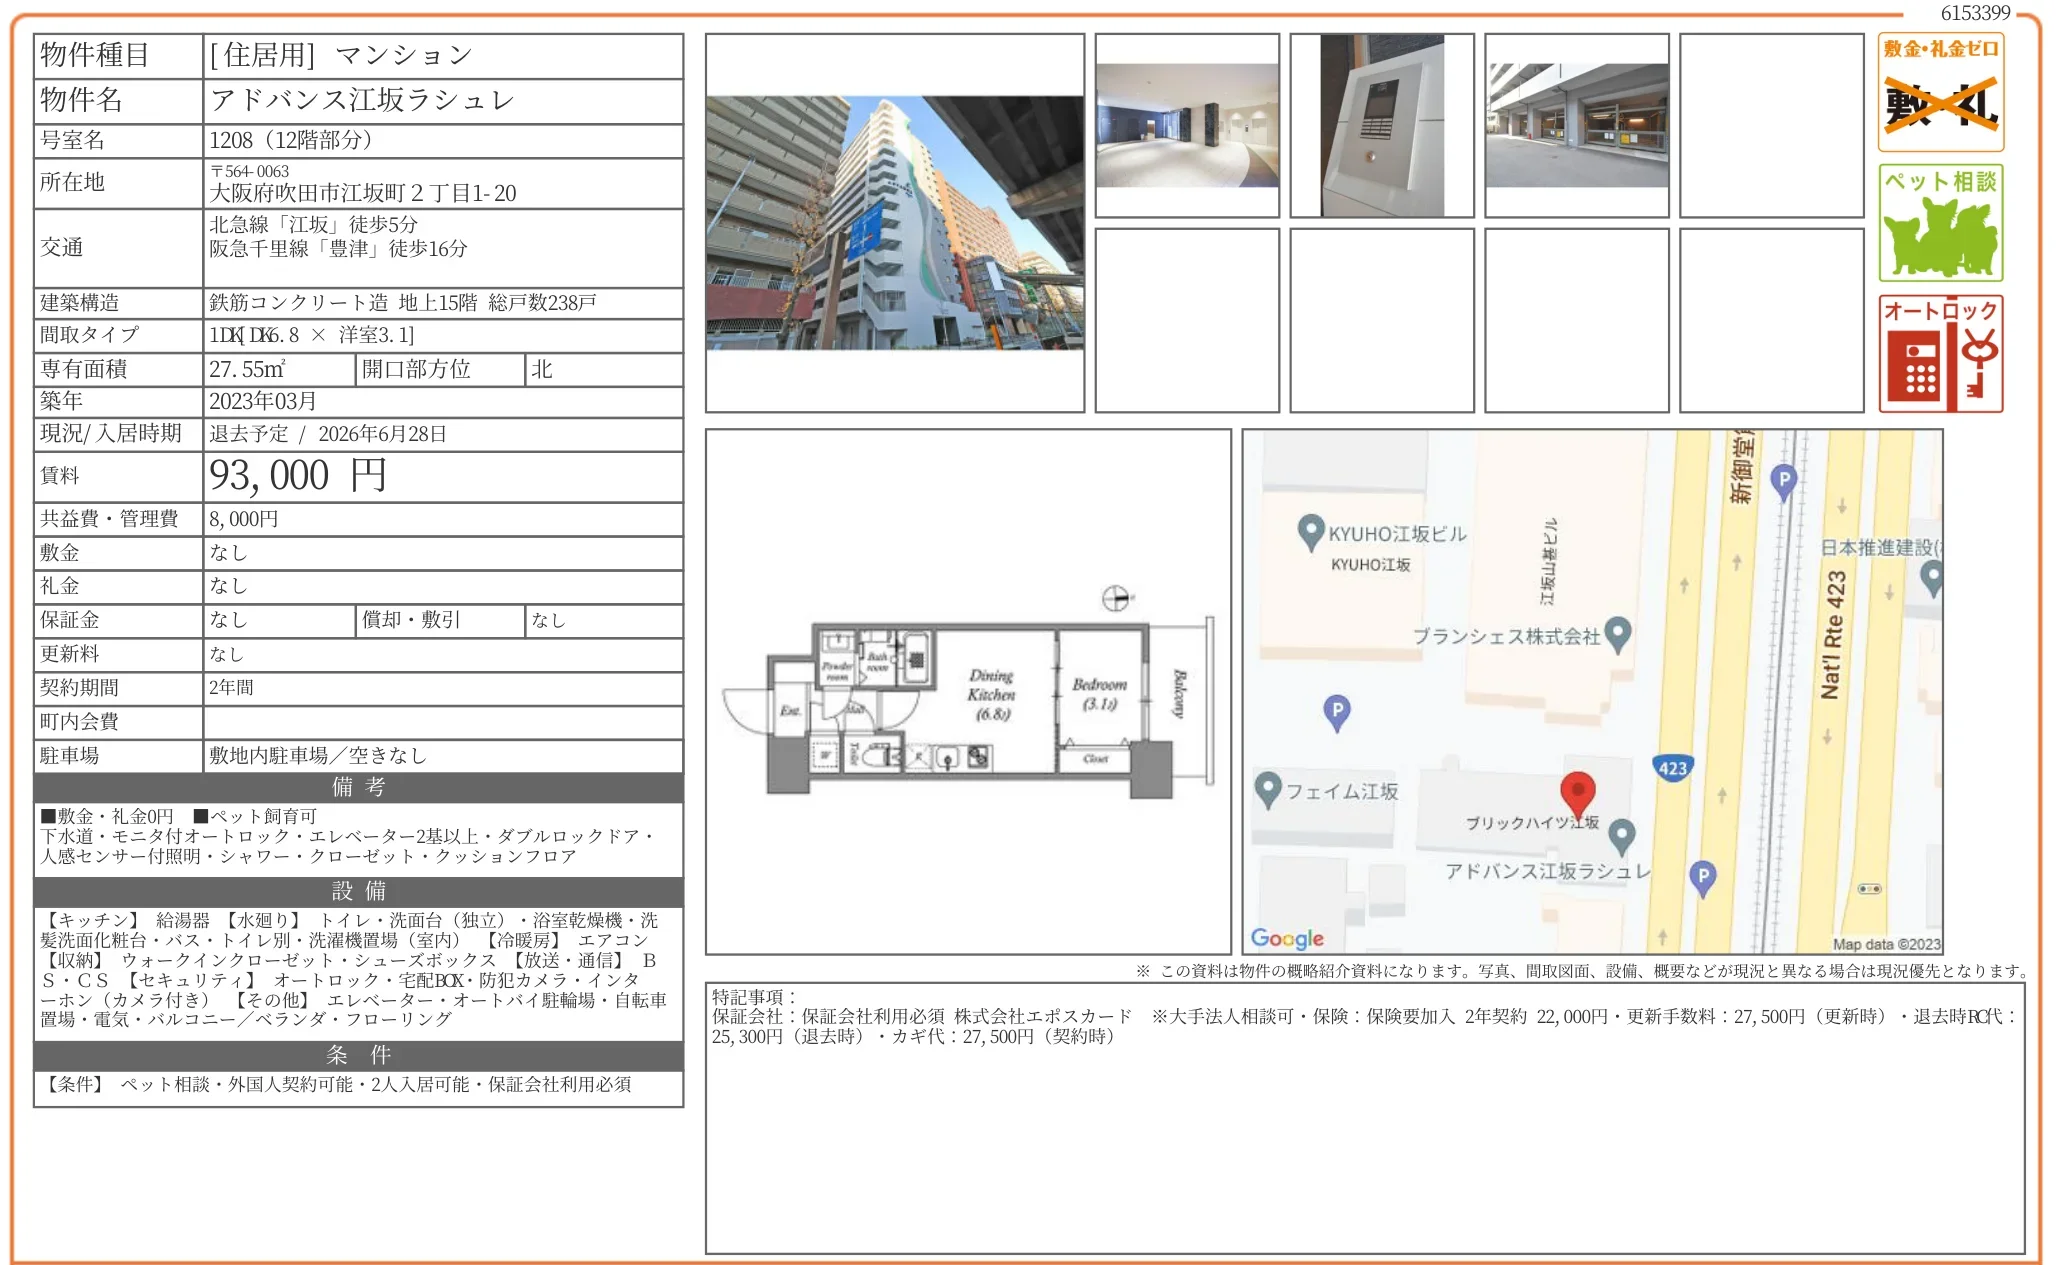2056x1265 pixels.
Task: Click the ブランシェス株式会社 map pin
Action: coord(1617,634)
